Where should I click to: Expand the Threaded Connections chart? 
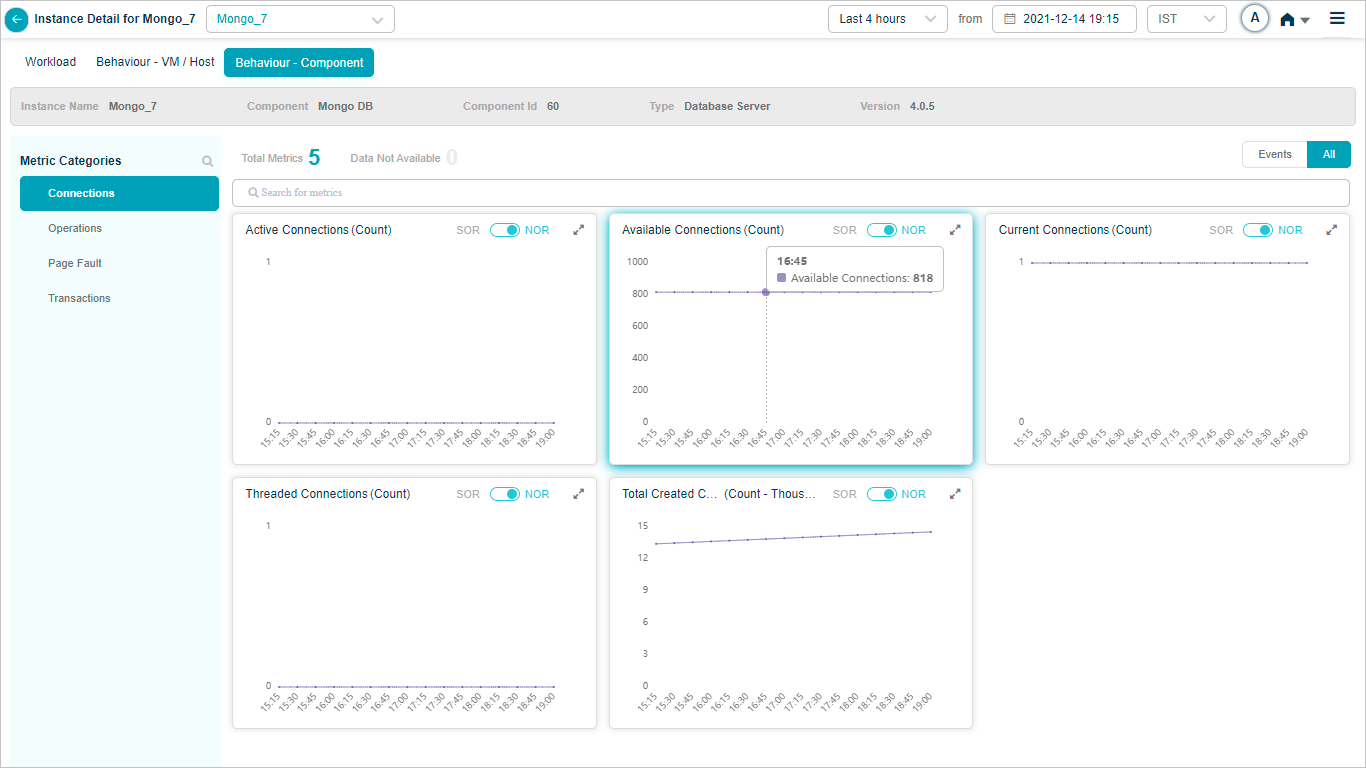pyautogui.click(x=578, y=494)
